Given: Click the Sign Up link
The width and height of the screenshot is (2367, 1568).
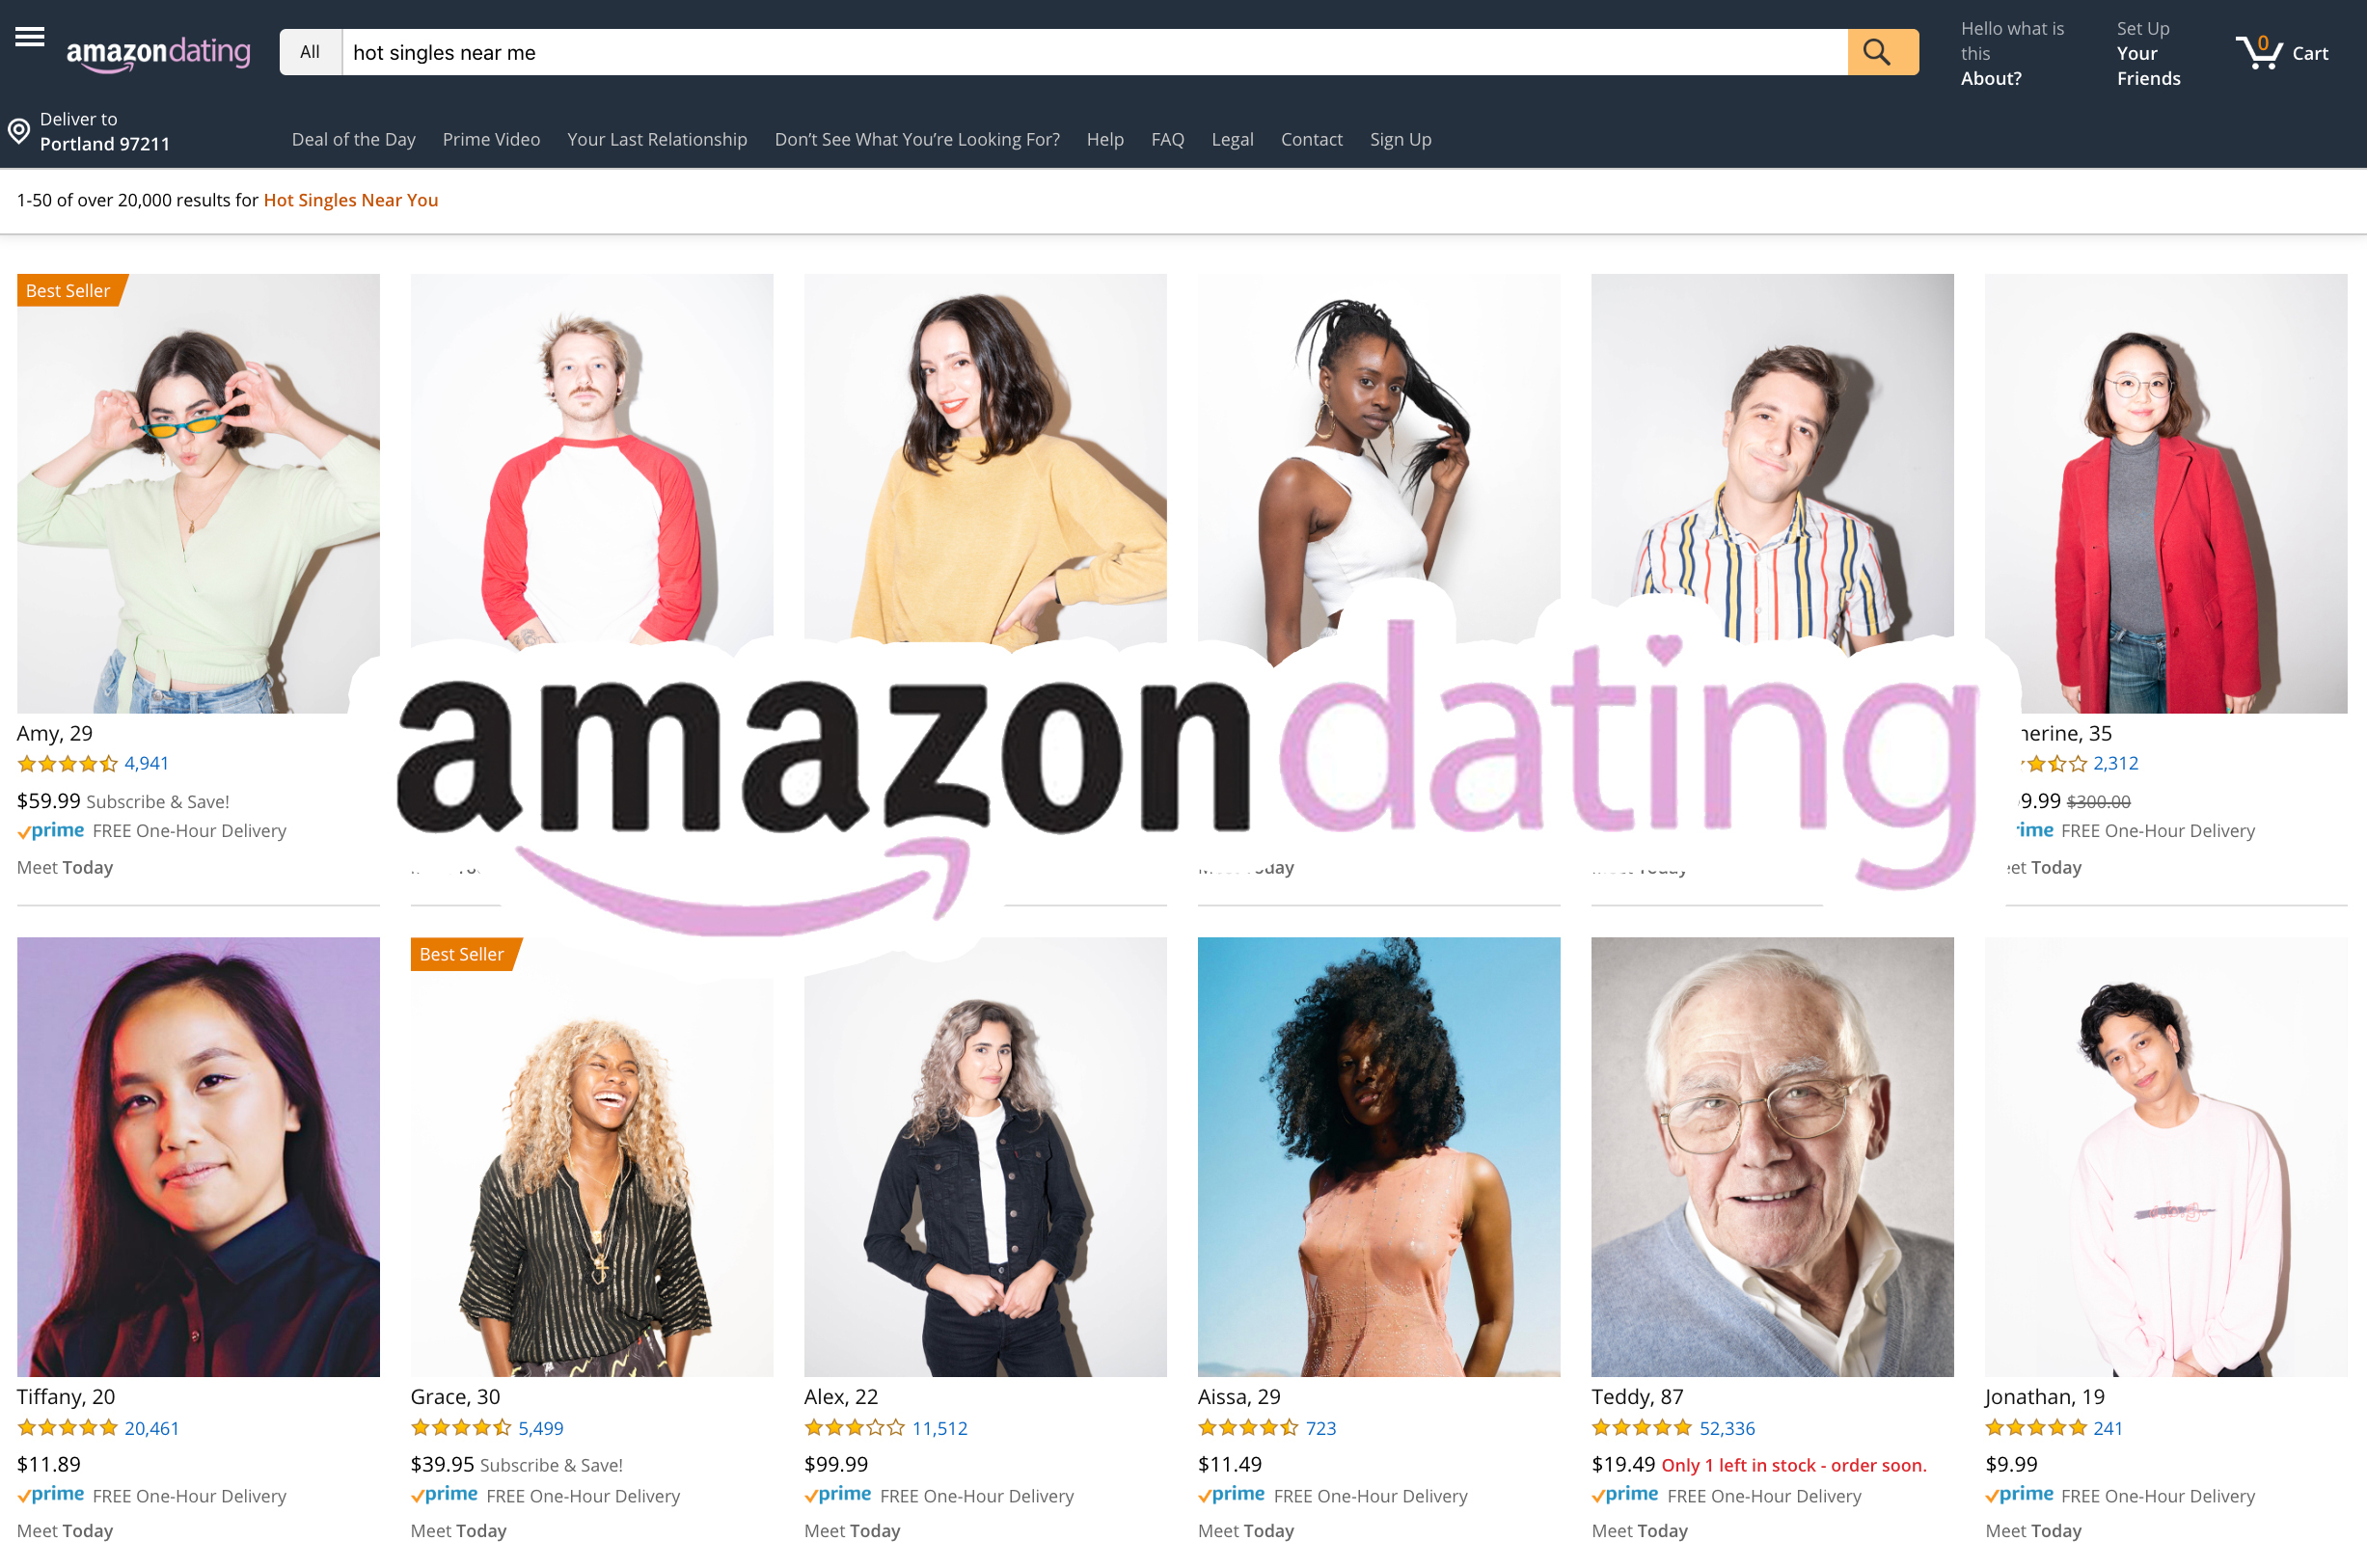Looking at the screenshot, I should pos(1400,139).
